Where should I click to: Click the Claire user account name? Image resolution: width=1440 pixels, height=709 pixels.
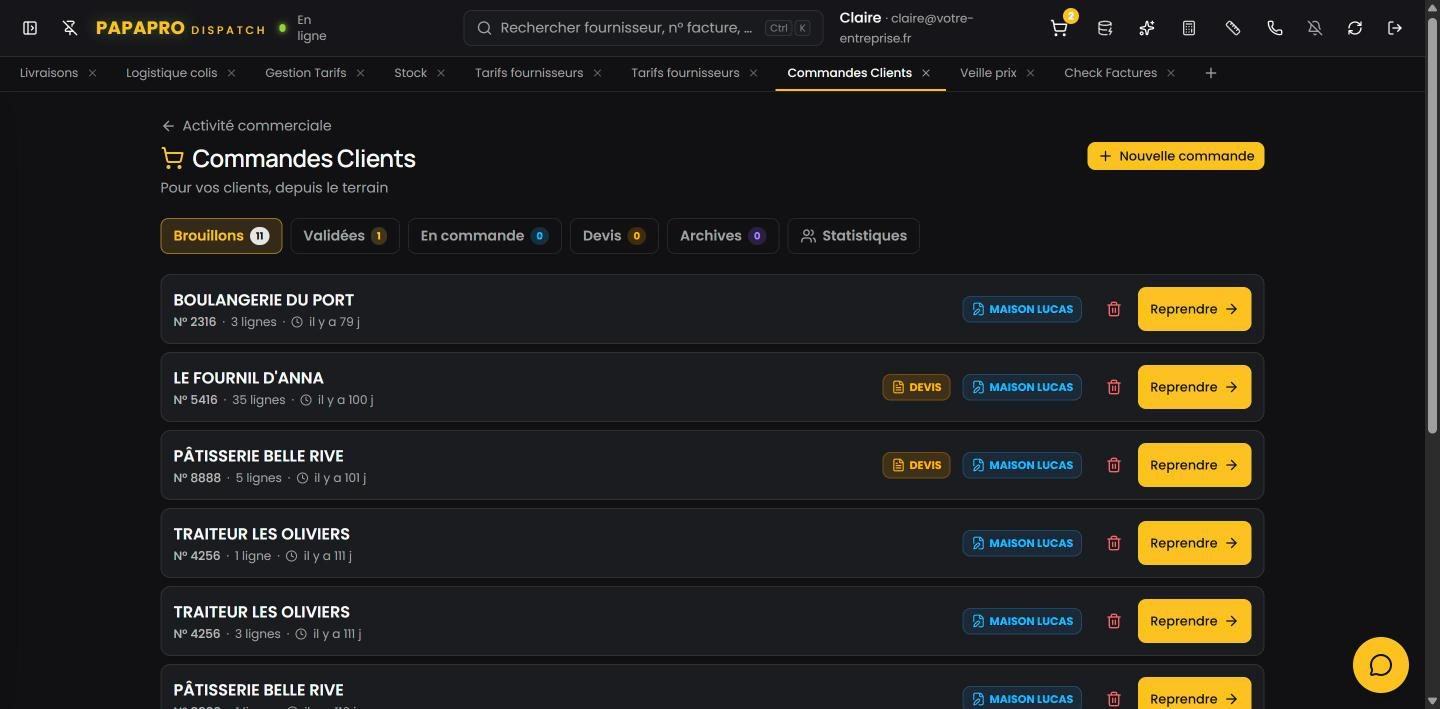(860, 18)
